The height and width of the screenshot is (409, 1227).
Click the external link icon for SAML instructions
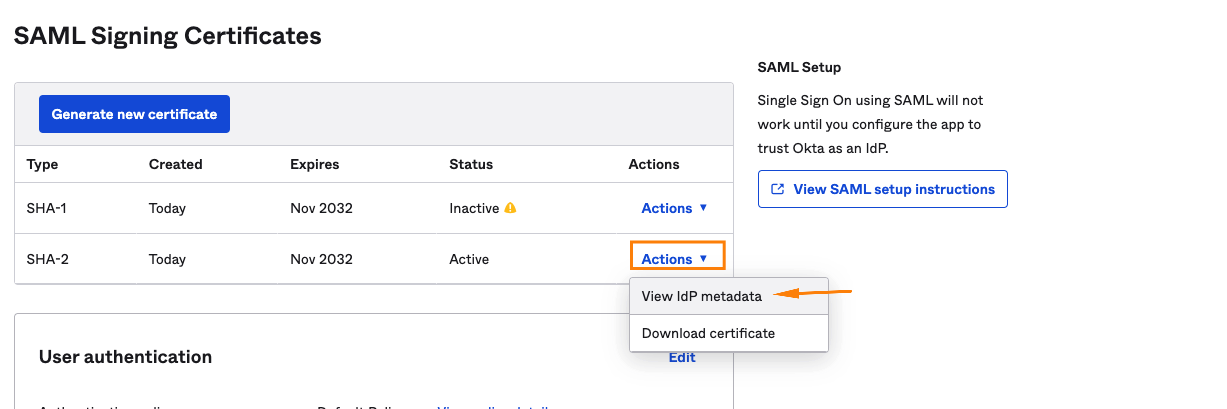[778, 189]
